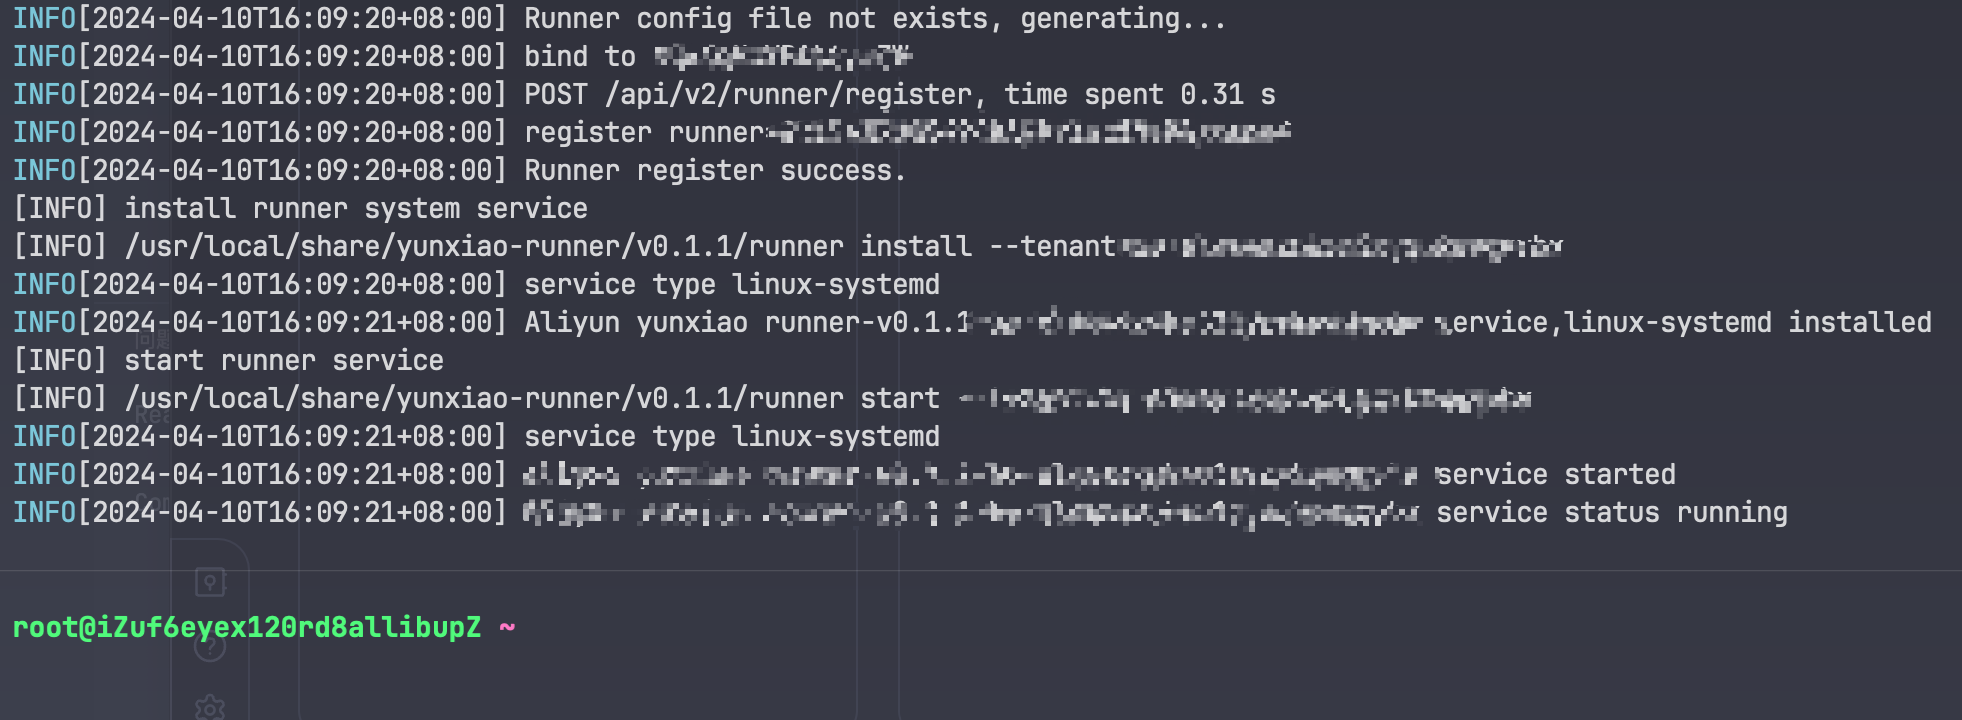The width and height of the screenshot is (1962, 720).
Task: Click the 'service status running' text
Action: tap(1612, 513)
